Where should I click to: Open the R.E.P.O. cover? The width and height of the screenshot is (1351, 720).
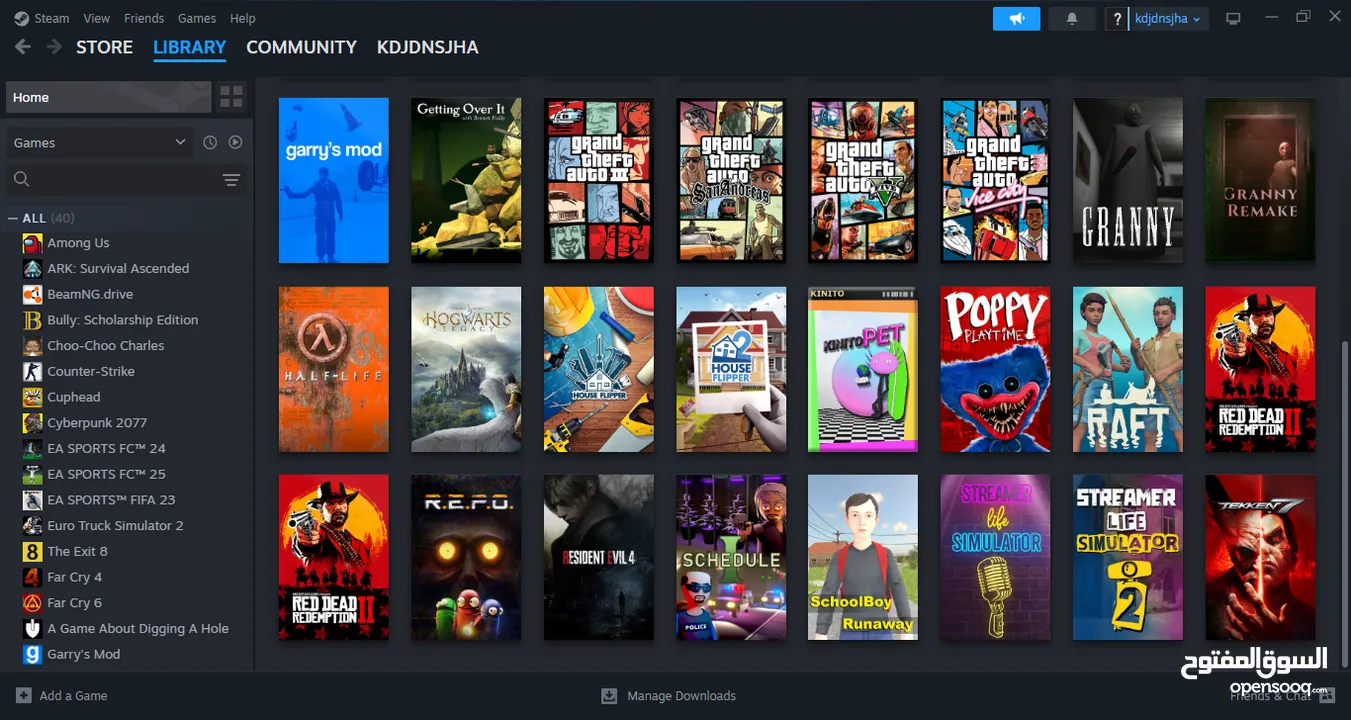(466, 557)
